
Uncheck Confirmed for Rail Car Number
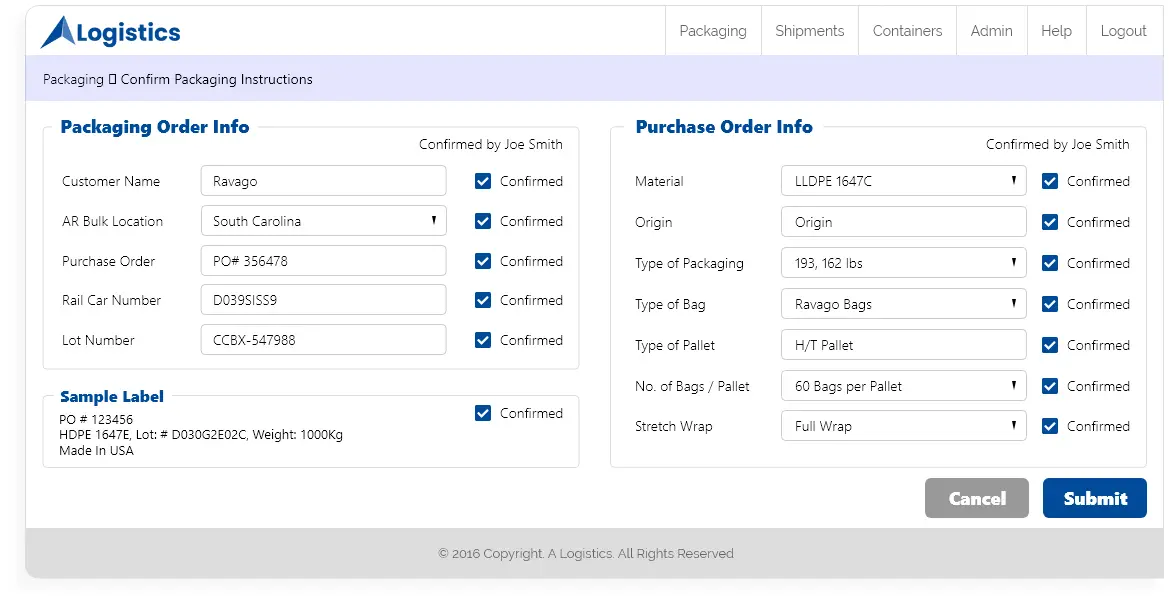pos(483,301)
